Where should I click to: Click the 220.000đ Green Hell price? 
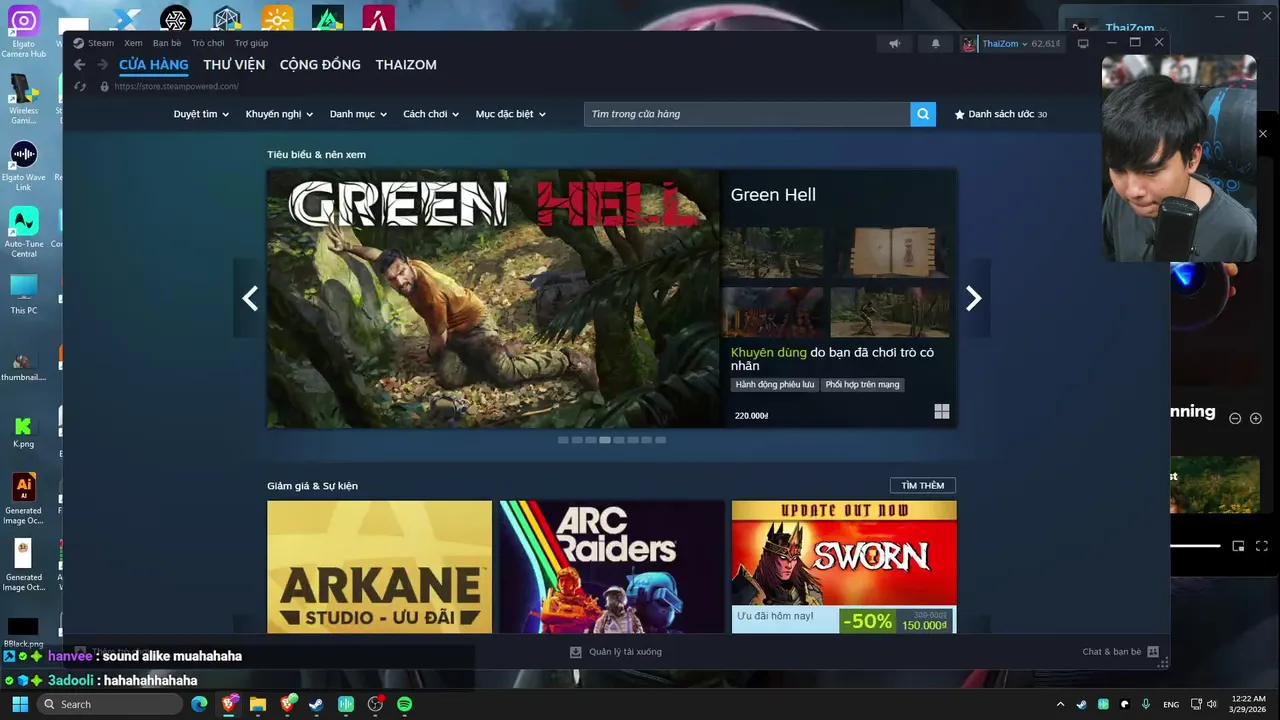[751, 416]
